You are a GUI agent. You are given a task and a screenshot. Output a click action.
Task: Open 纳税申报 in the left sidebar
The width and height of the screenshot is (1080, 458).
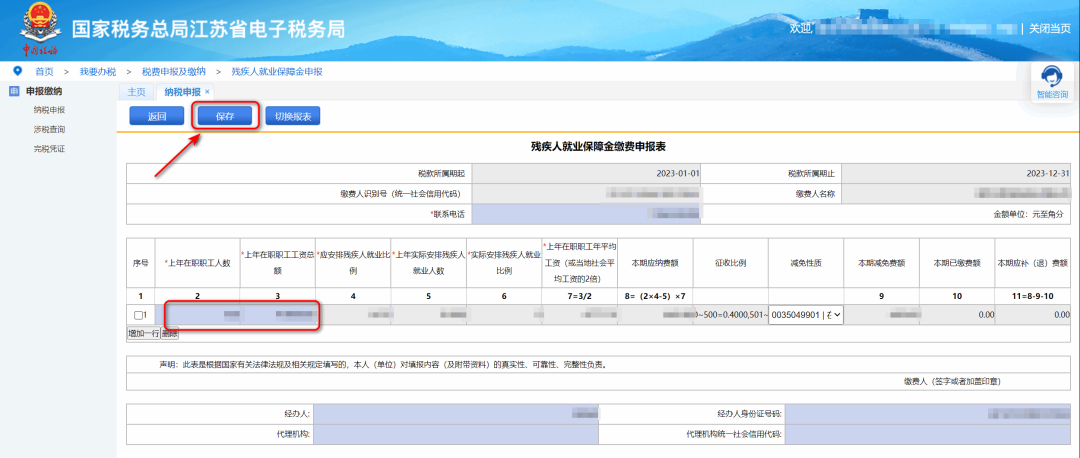49,110
